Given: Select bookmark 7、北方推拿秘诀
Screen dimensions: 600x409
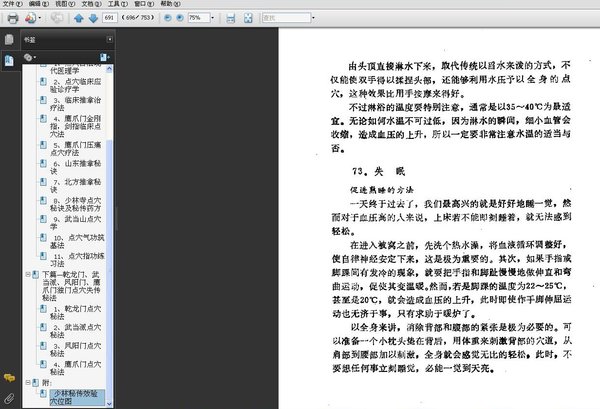Looking at the screenshot, I should coord(75,186).
